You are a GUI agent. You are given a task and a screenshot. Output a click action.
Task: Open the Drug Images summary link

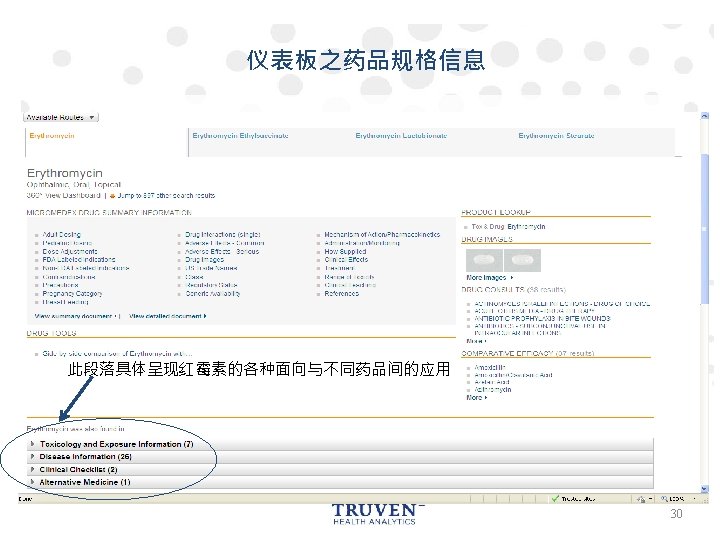204,259
